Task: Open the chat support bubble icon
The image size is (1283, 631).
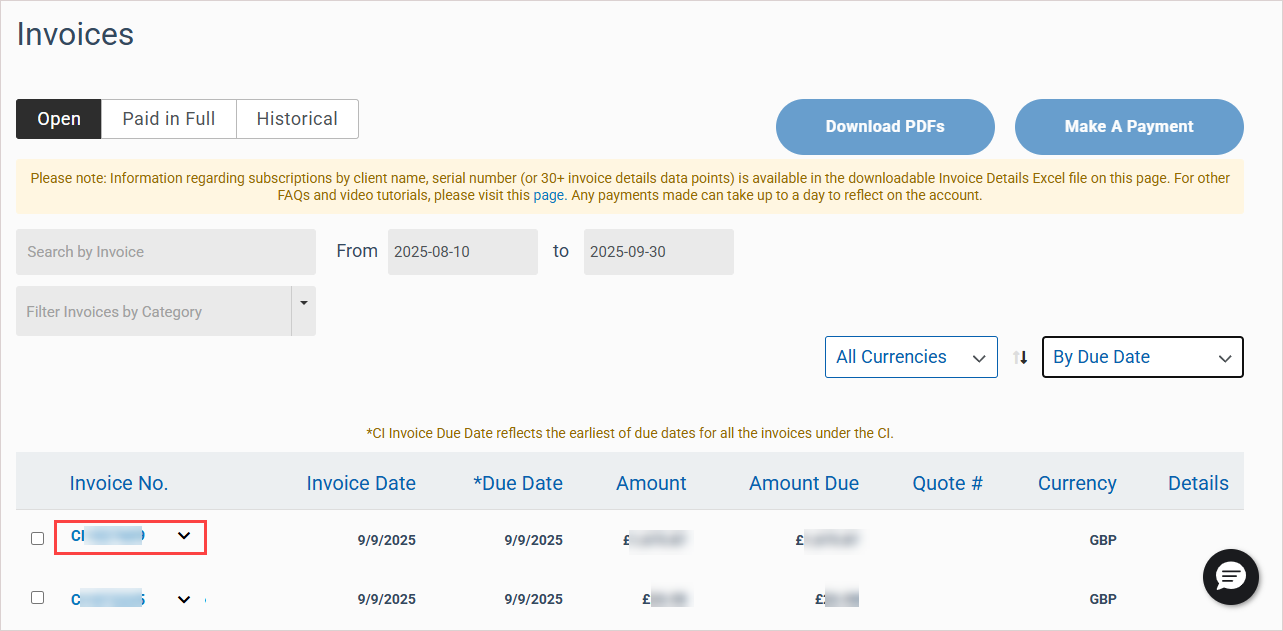Action: coord(1230,577)
